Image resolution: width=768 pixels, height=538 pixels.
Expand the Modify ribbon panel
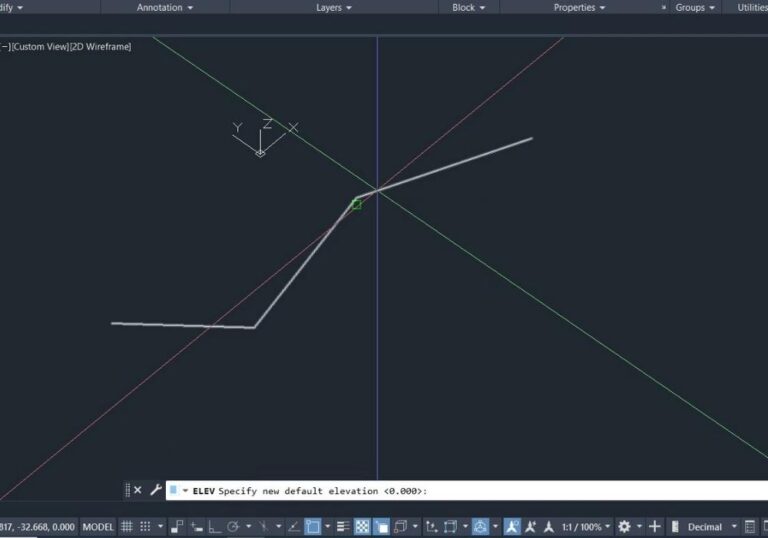click(x=11, y=7)
